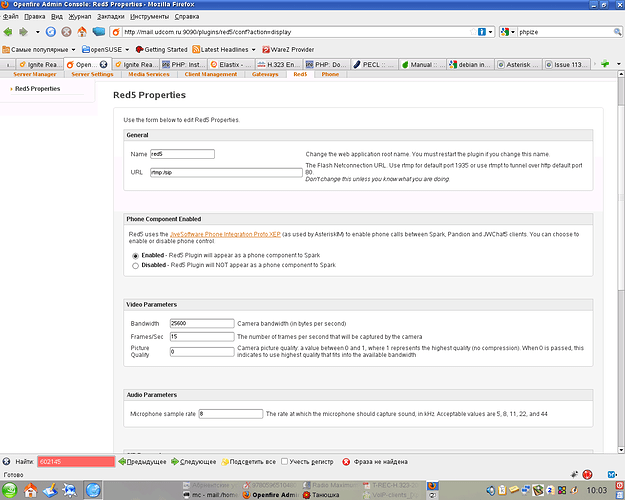Click Подсветить все to highlight all
This screenshot has width=625, height=500.
coord(249,462)
